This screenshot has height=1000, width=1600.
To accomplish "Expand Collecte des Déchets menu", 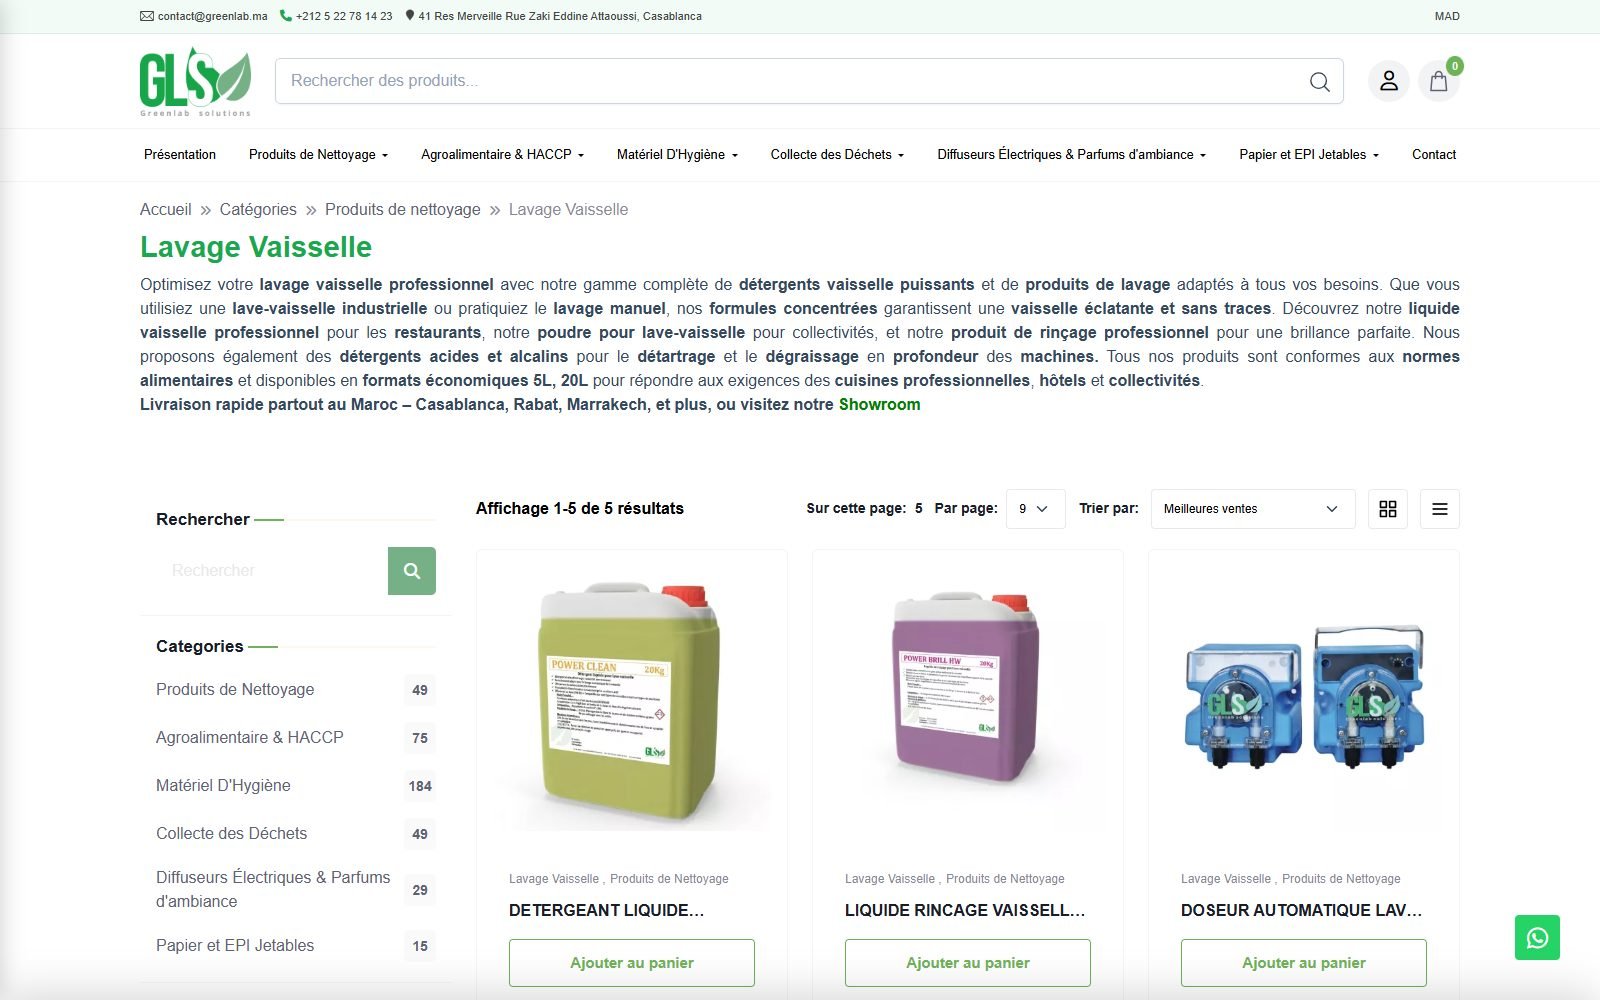I will pos(837,155).
